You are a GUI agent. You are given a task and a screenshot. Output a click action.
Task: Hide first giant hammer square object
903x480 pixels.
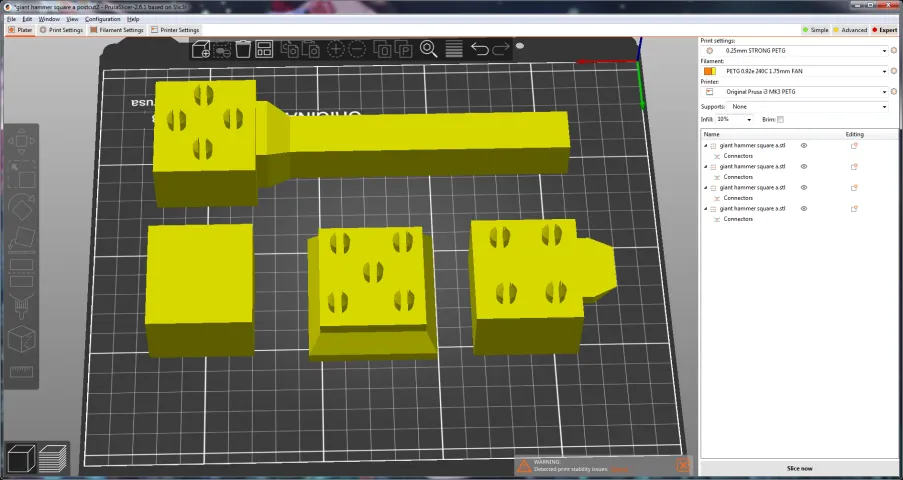click(804, 146)
